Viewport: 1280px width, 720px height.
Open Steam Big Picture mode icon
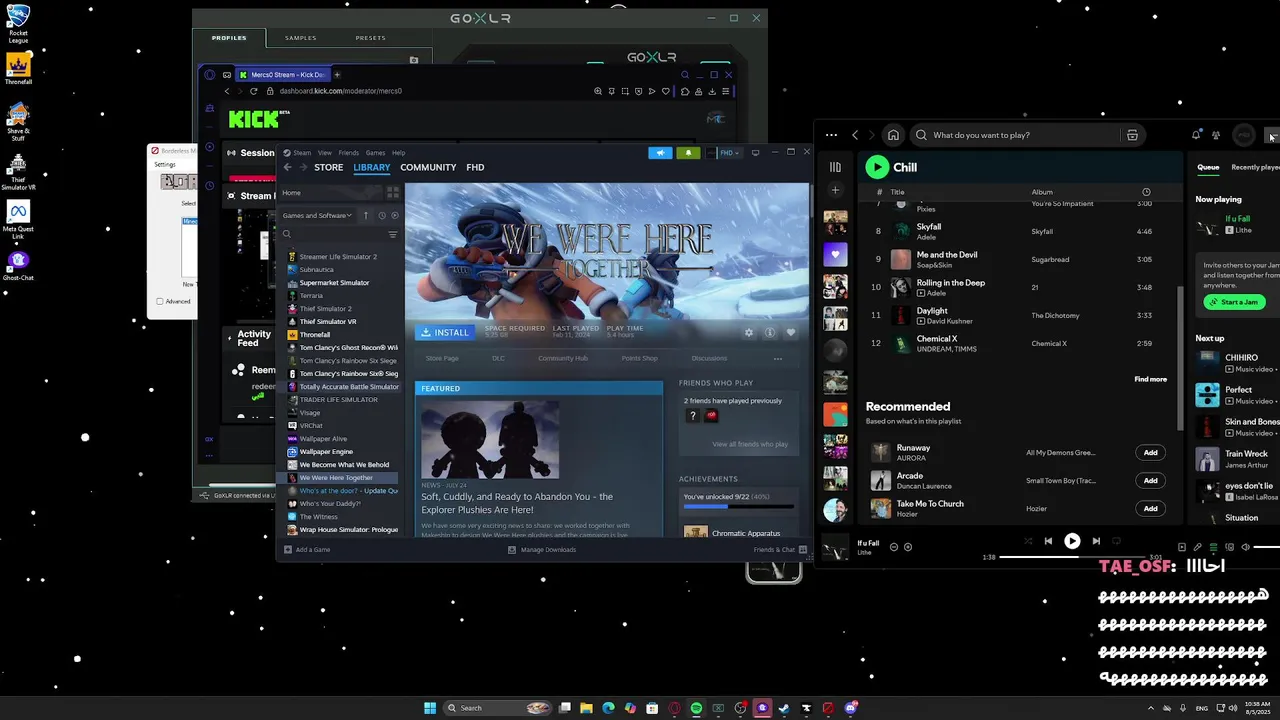coord(755,153)
